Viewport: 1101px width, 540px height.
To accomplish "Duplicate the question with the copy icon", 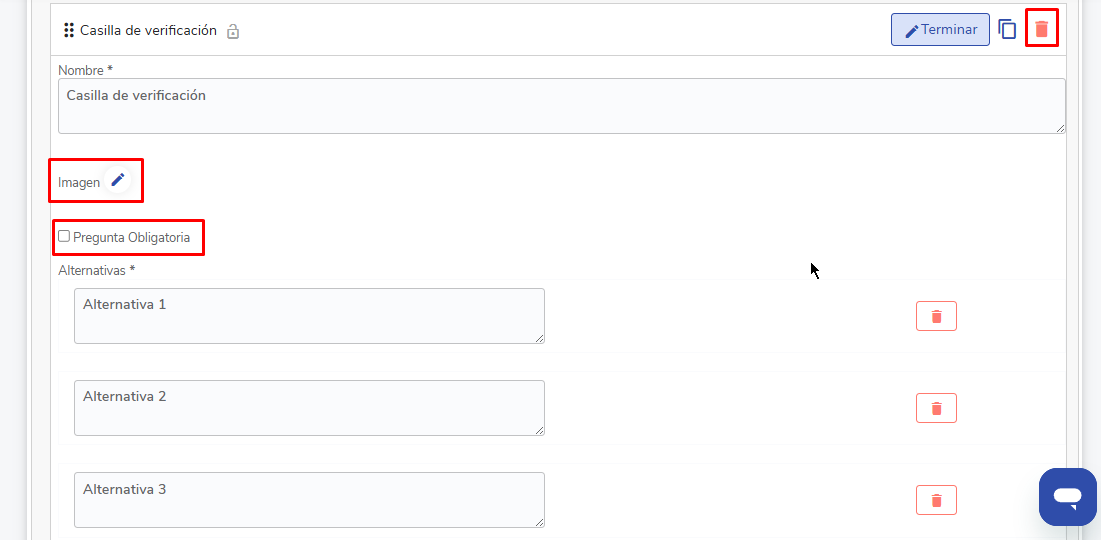I will pos(1007,30).
